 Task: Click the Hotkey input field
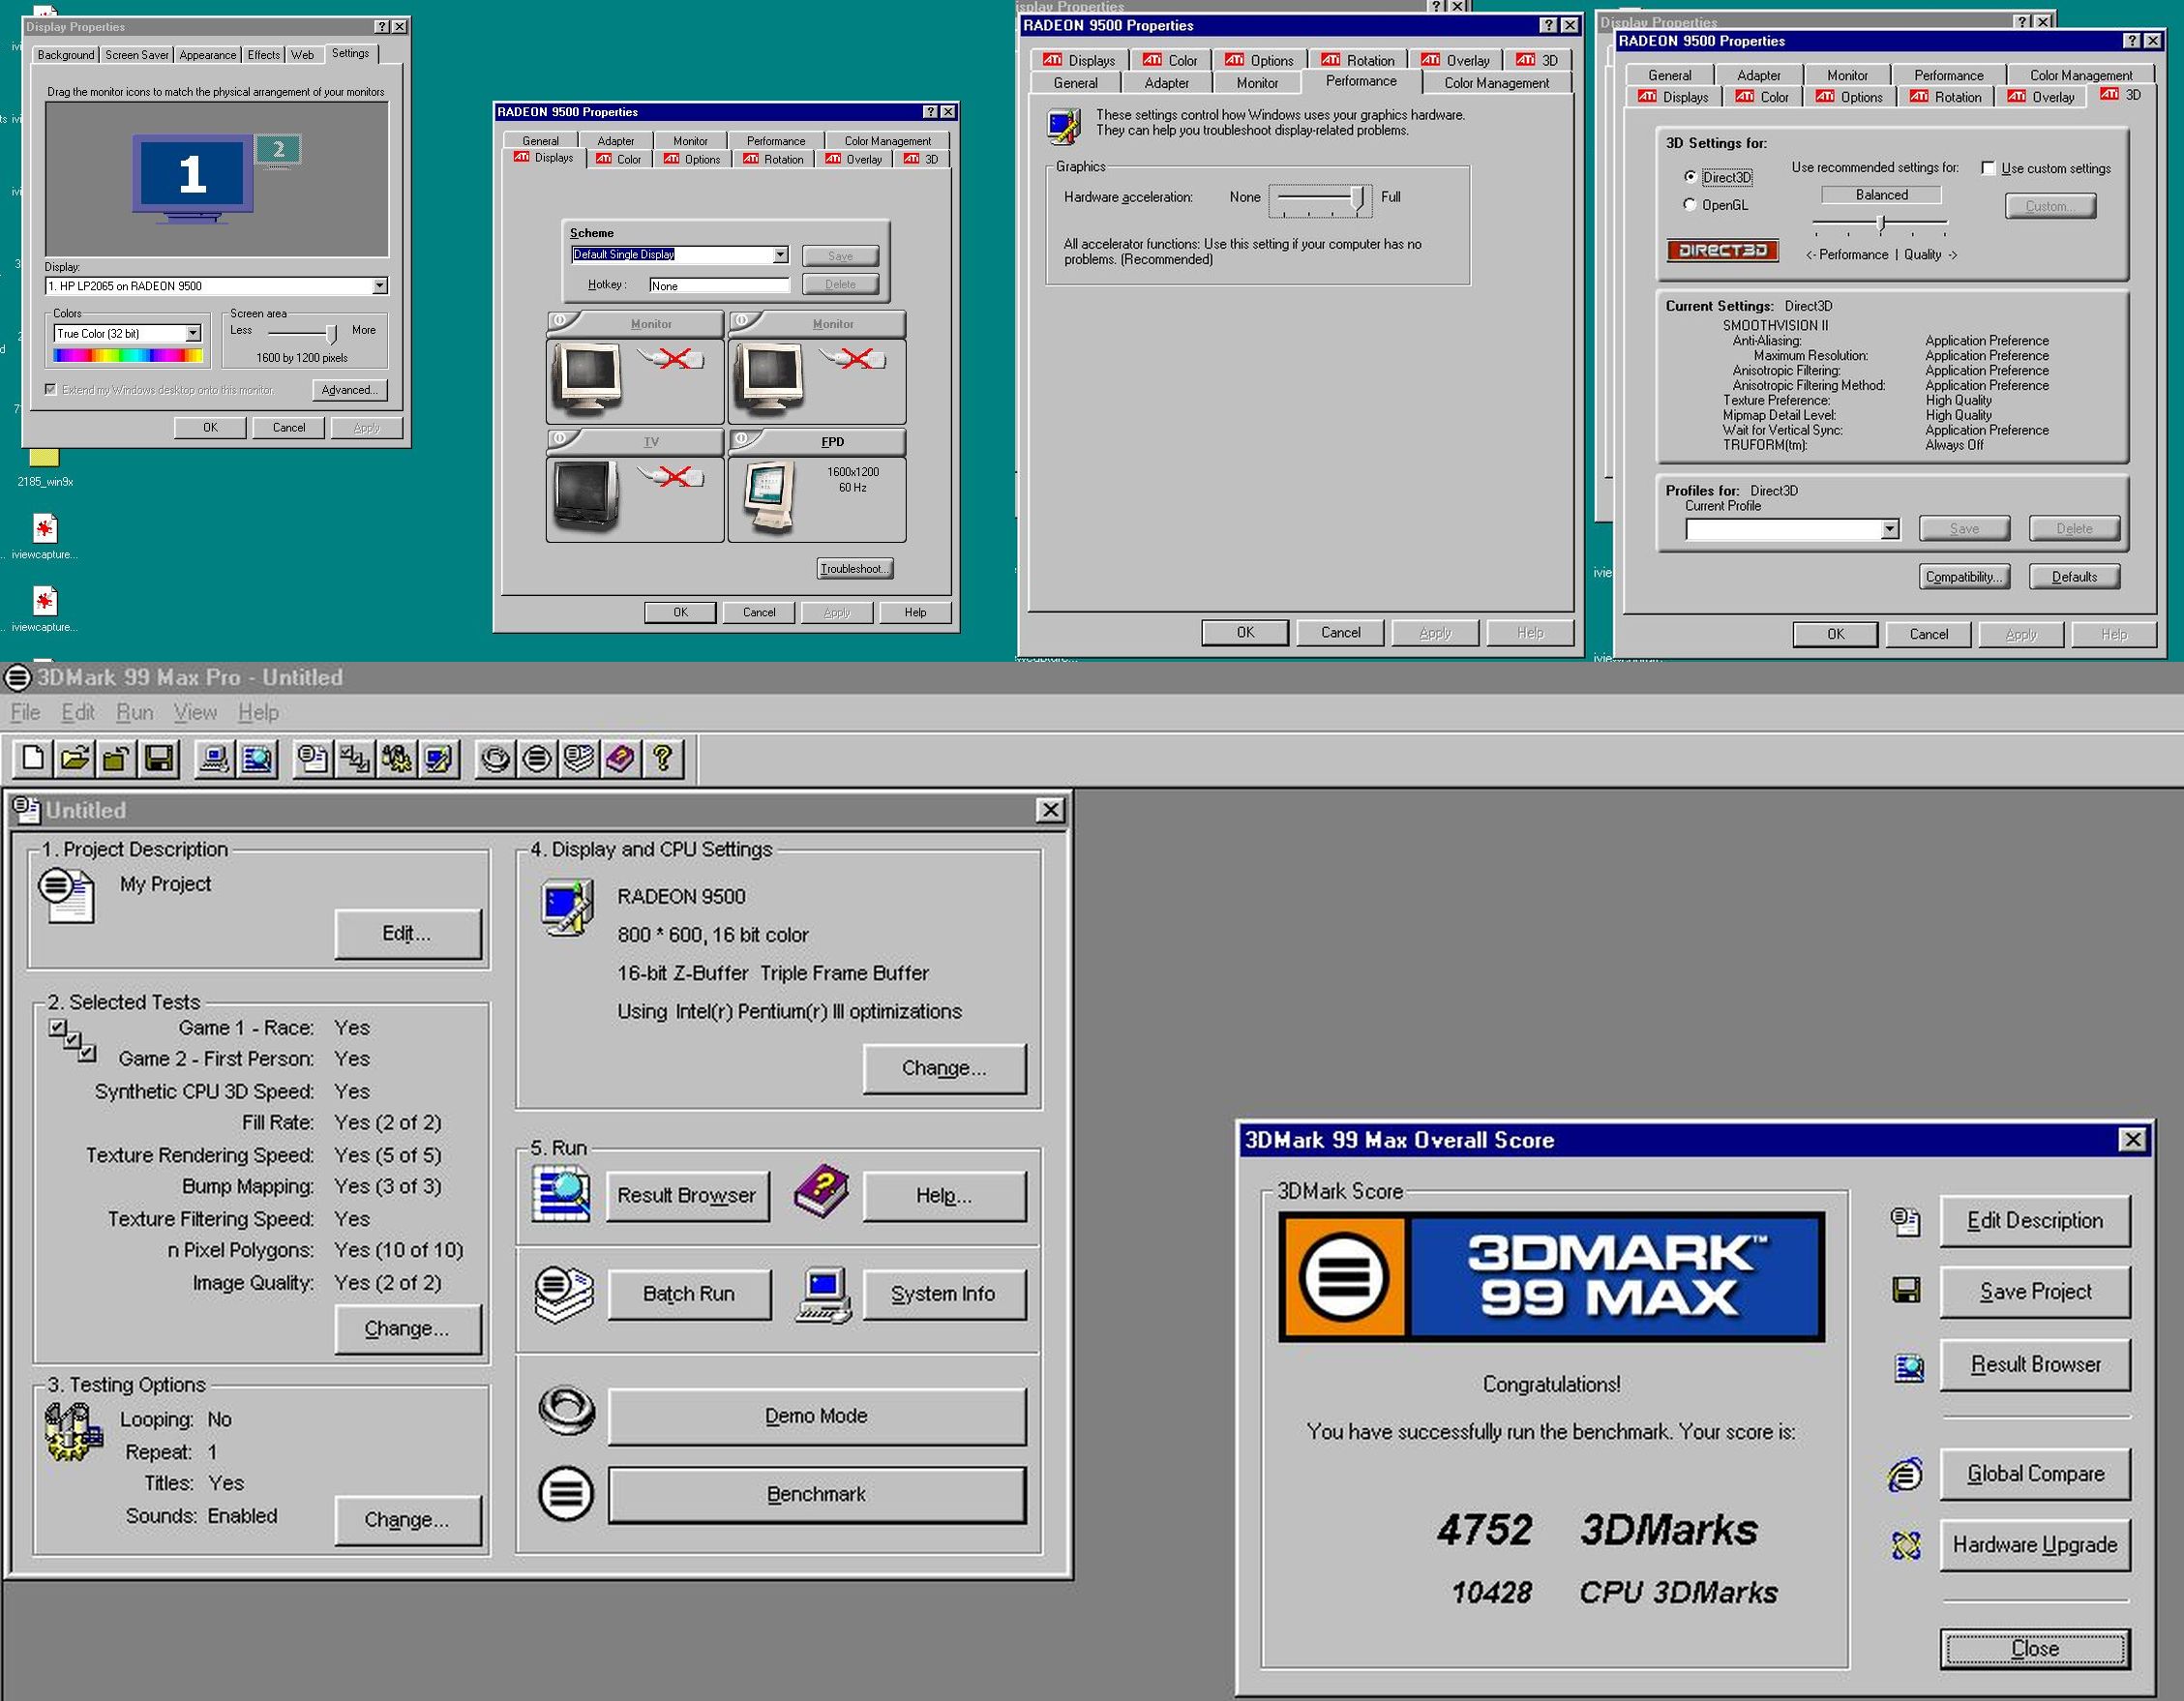coord(719,285)
